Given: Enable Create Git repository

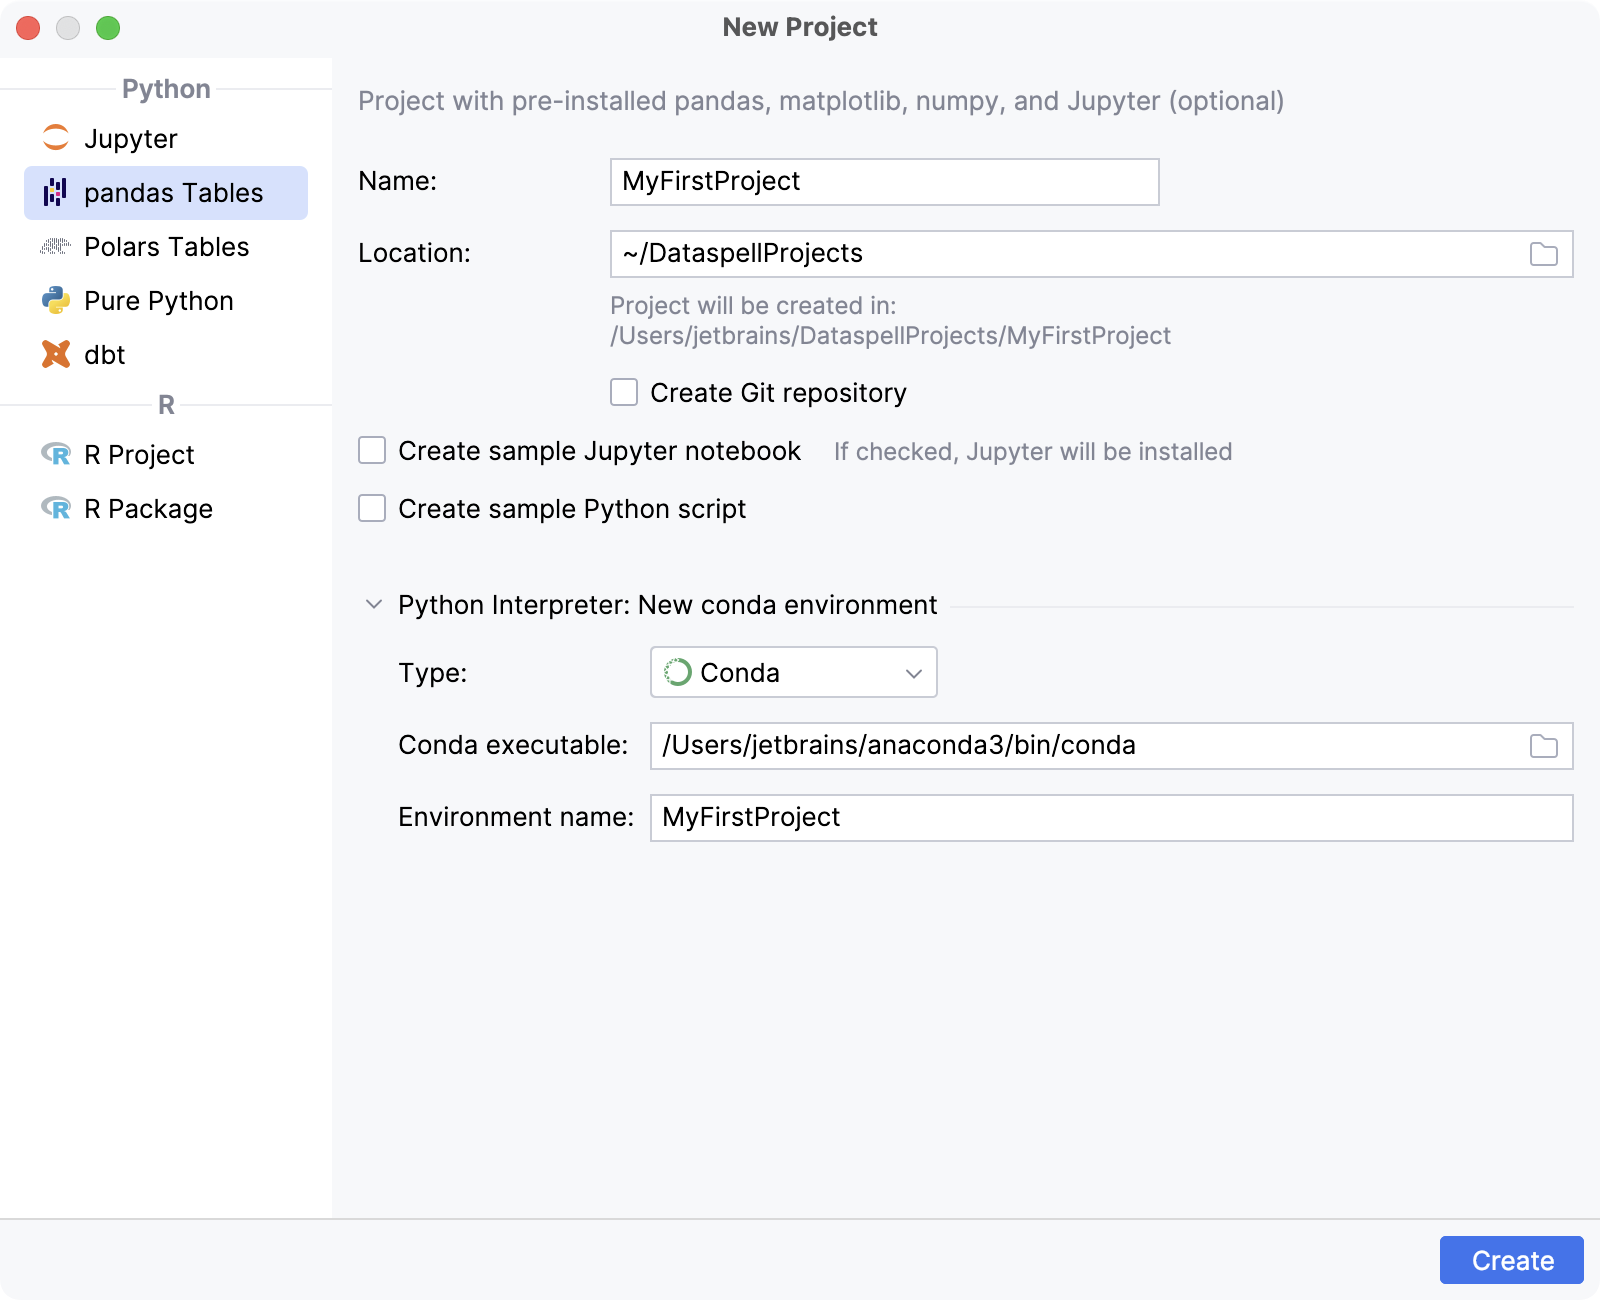Looking at the screenshot, I should [x=623, y=392].
